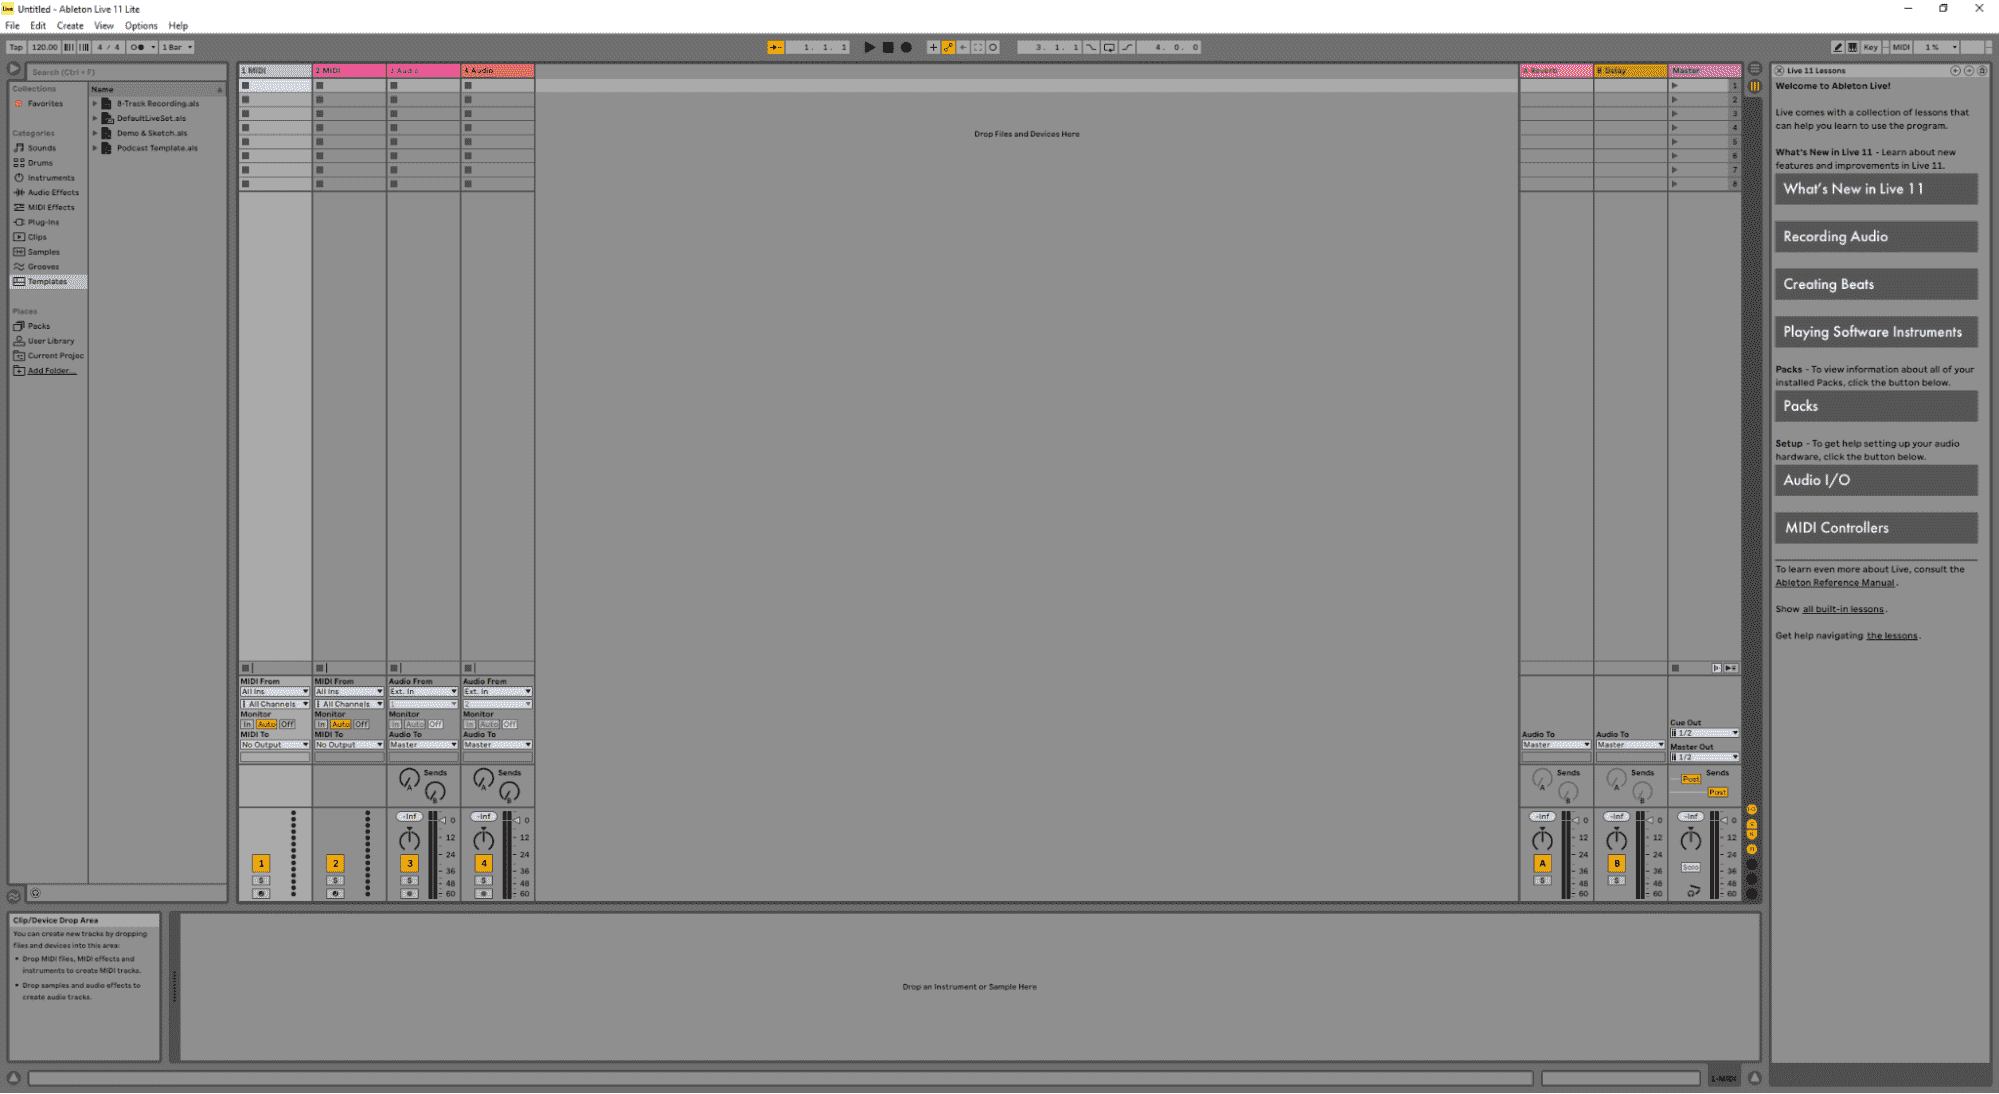Expand the DefaultLiveSet.als item
This screenshot has height=1094, width=1999.
95,118
